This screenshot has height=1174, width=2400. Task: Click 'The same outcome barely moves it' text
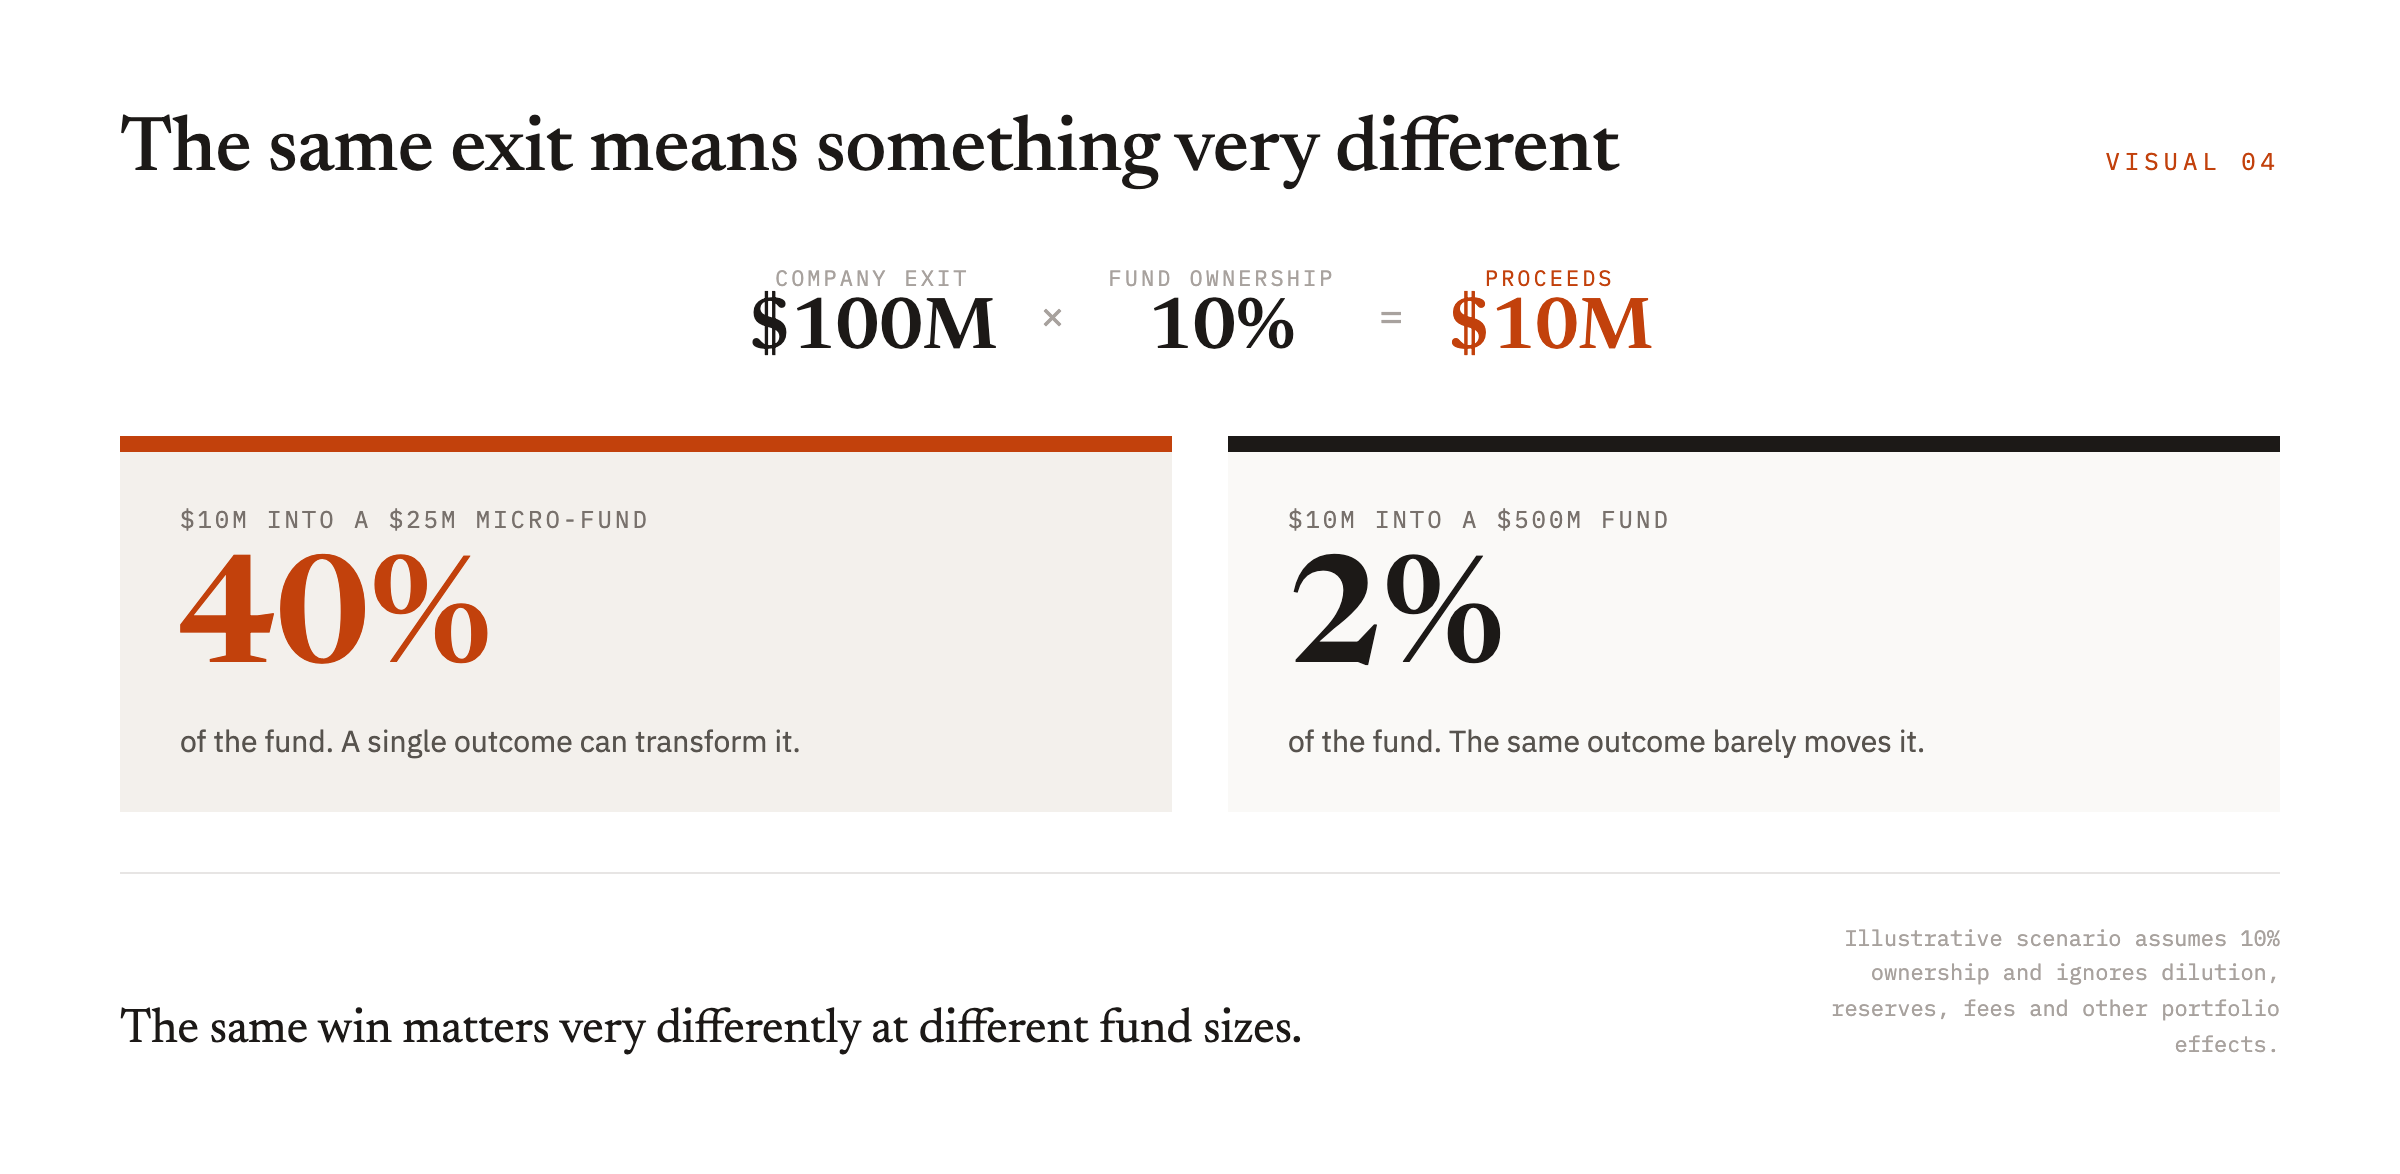[1686, 742]
